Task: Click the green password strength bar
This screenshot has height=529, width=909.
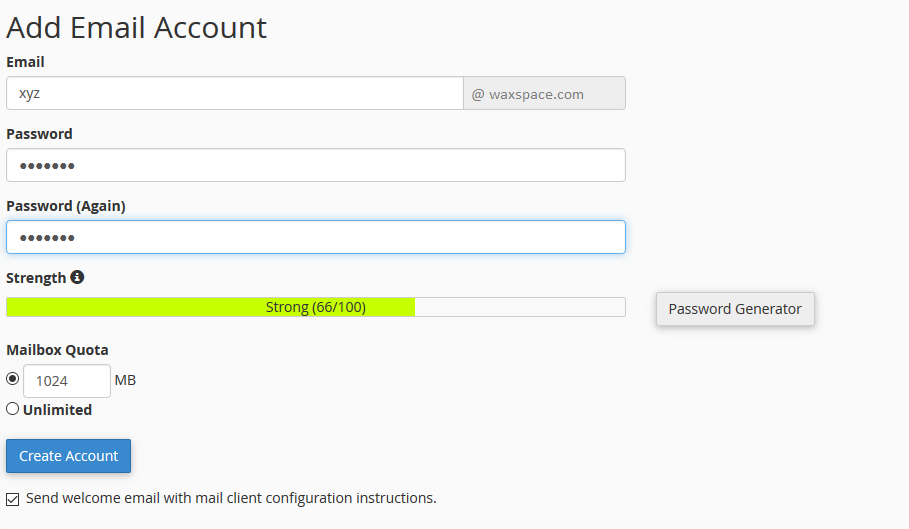Action: click(210, 307)
